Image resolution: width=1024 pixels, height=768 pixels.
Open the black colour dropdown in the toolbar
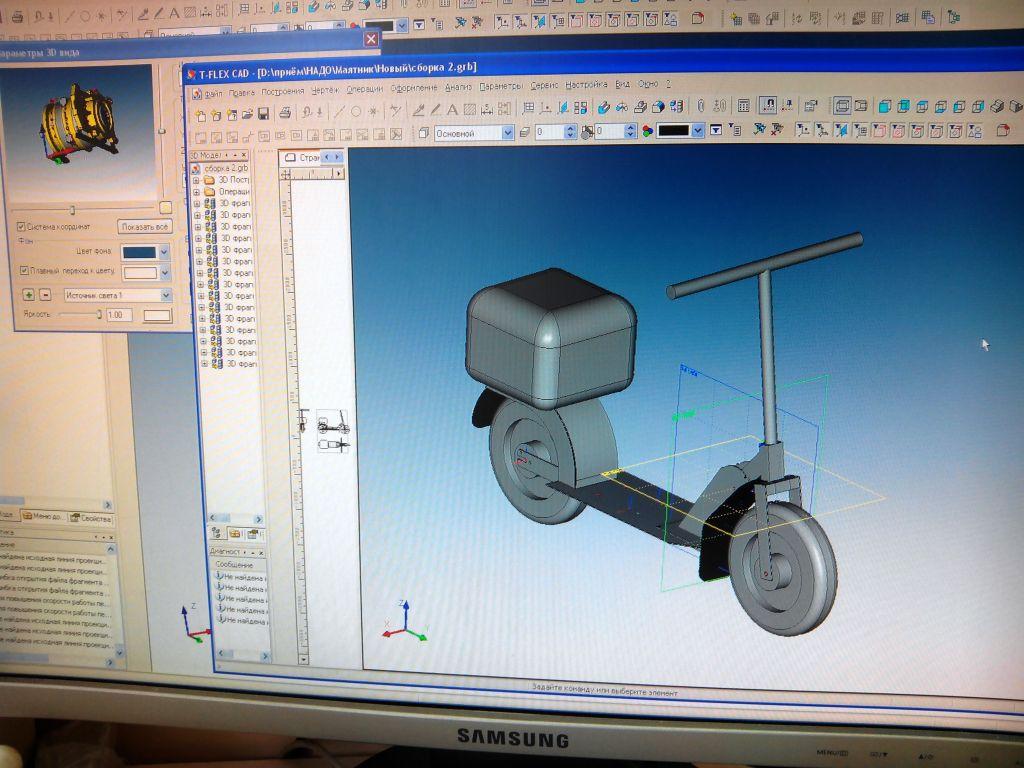697,131
